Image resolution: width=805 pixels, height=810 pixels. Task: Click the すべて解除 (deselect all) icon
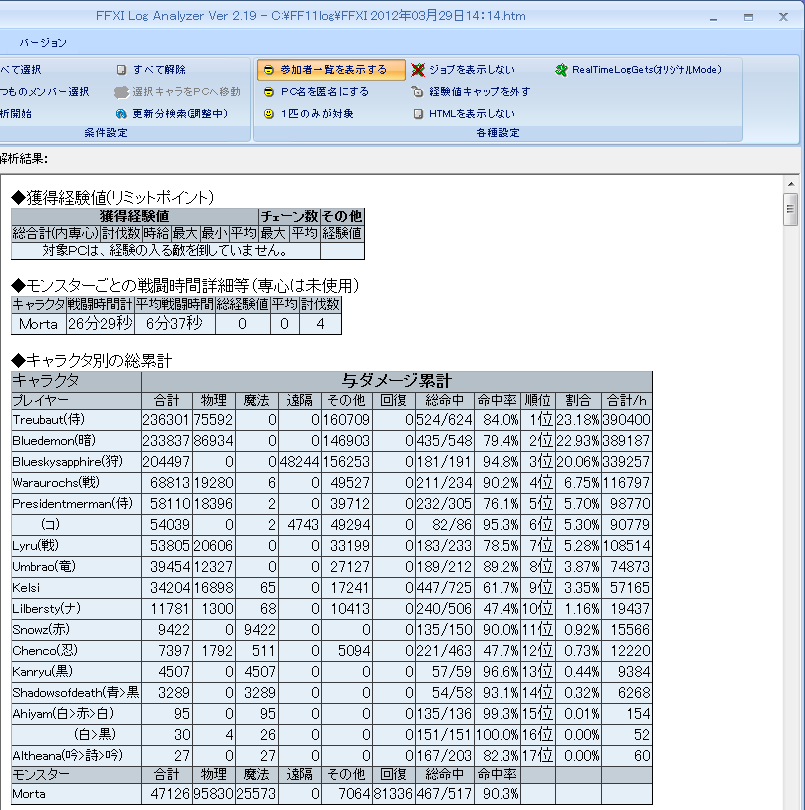pos(121,70)
